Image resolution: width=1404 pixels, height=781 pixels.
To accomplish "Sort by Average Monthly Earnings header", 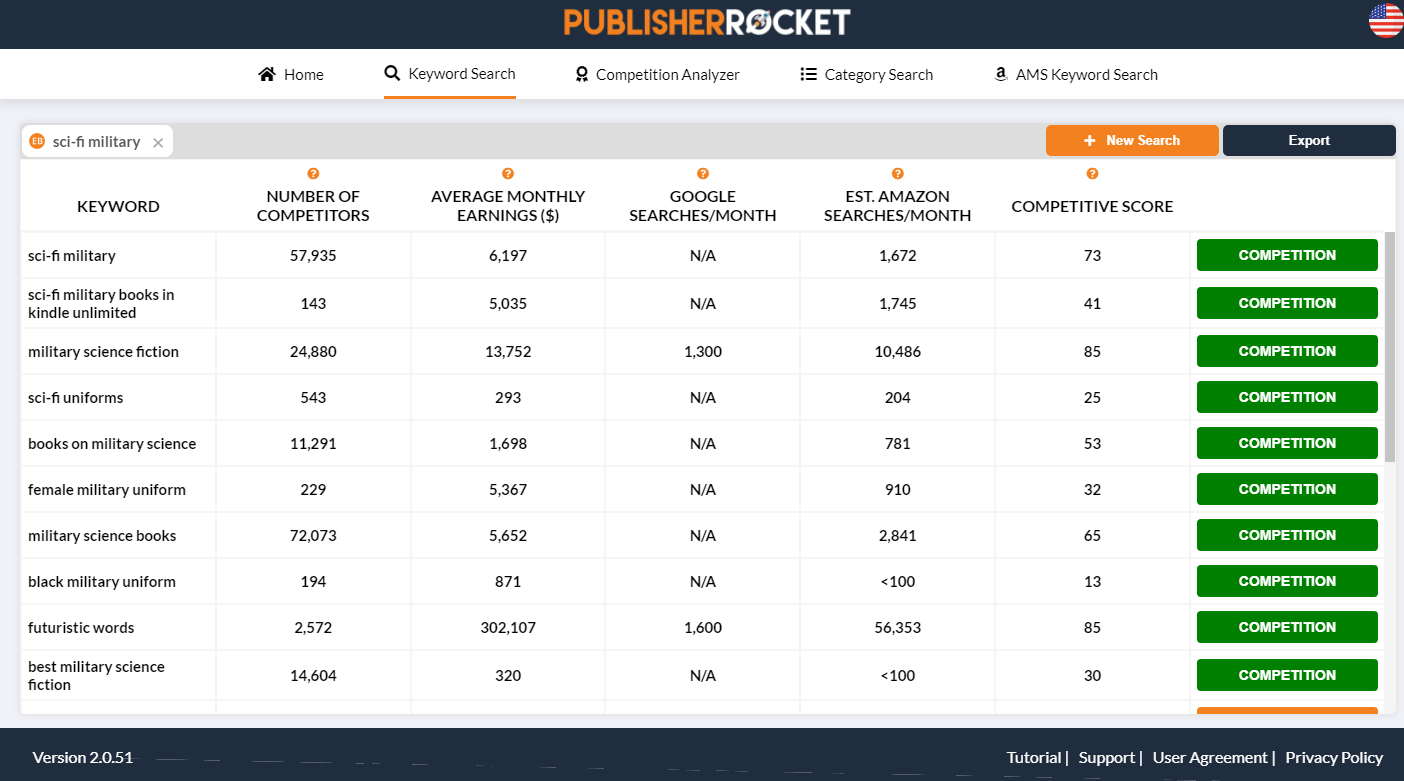I will coord(508,205).
